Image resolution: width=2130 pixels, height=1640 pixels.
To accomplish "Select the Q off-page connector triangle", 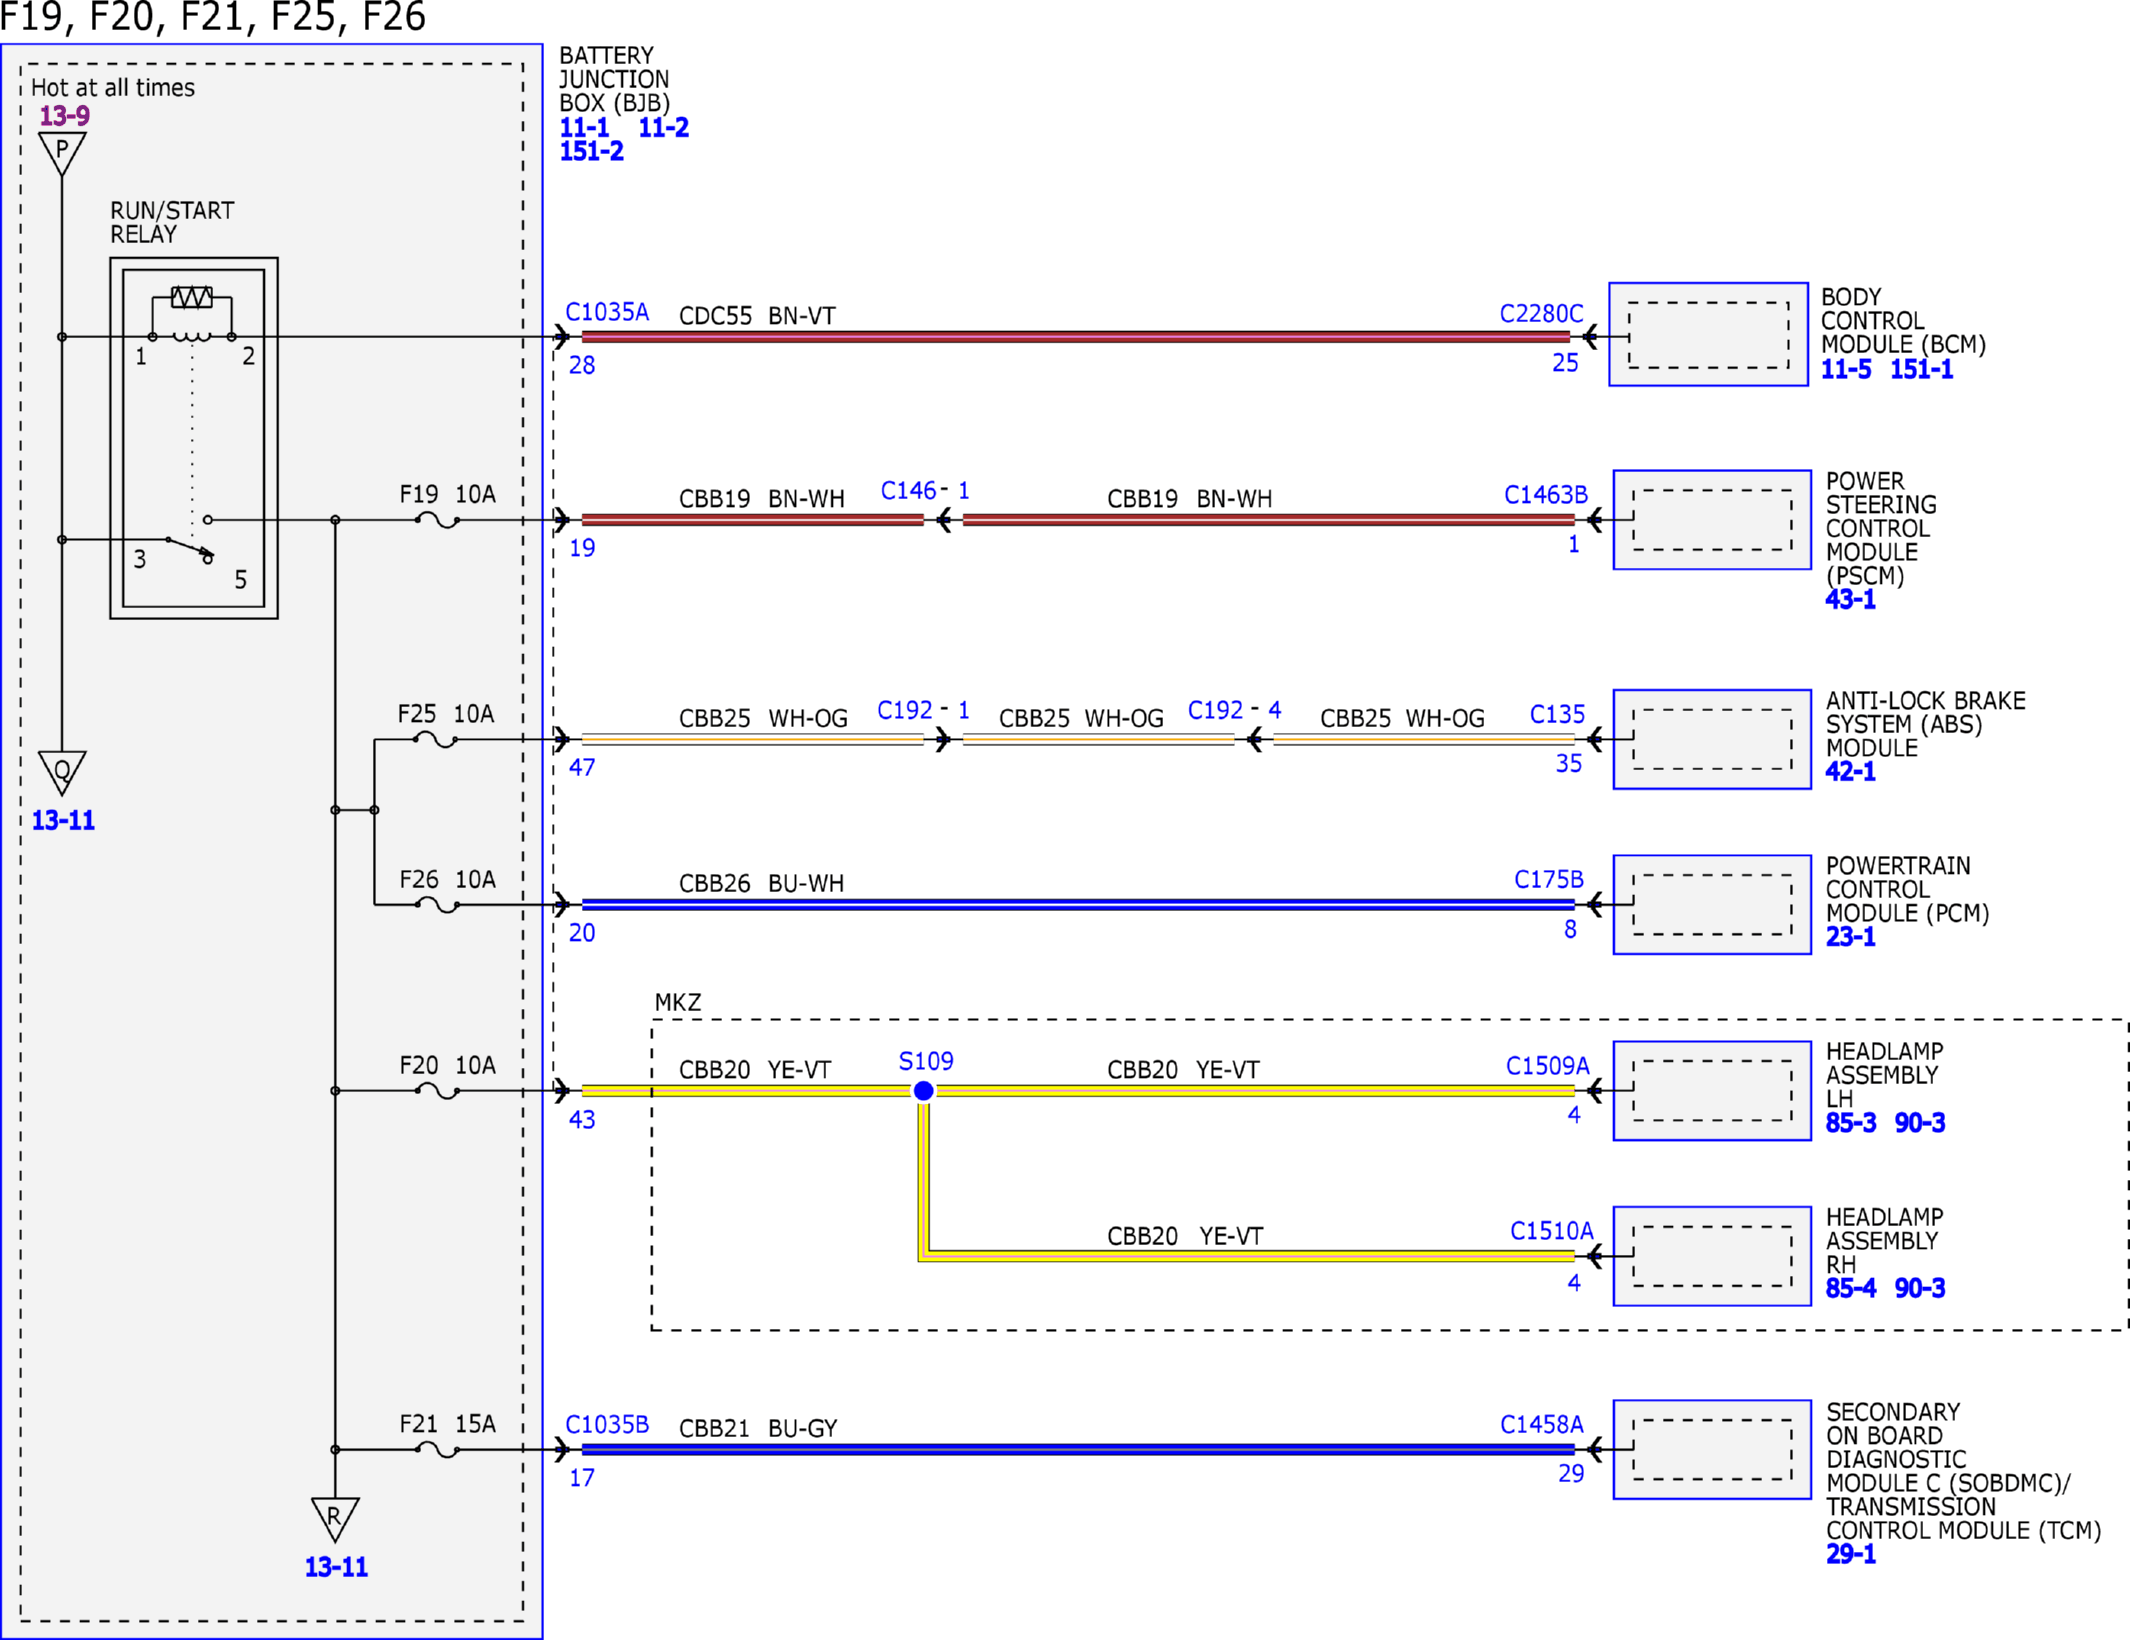I will (x=62, y=772).
